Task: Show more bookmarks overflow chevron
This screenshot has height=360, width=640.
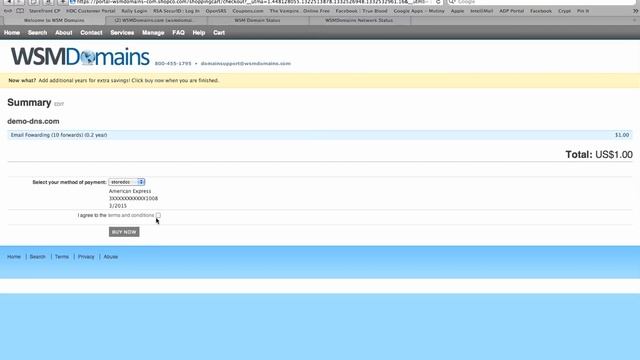Action: 635,11
